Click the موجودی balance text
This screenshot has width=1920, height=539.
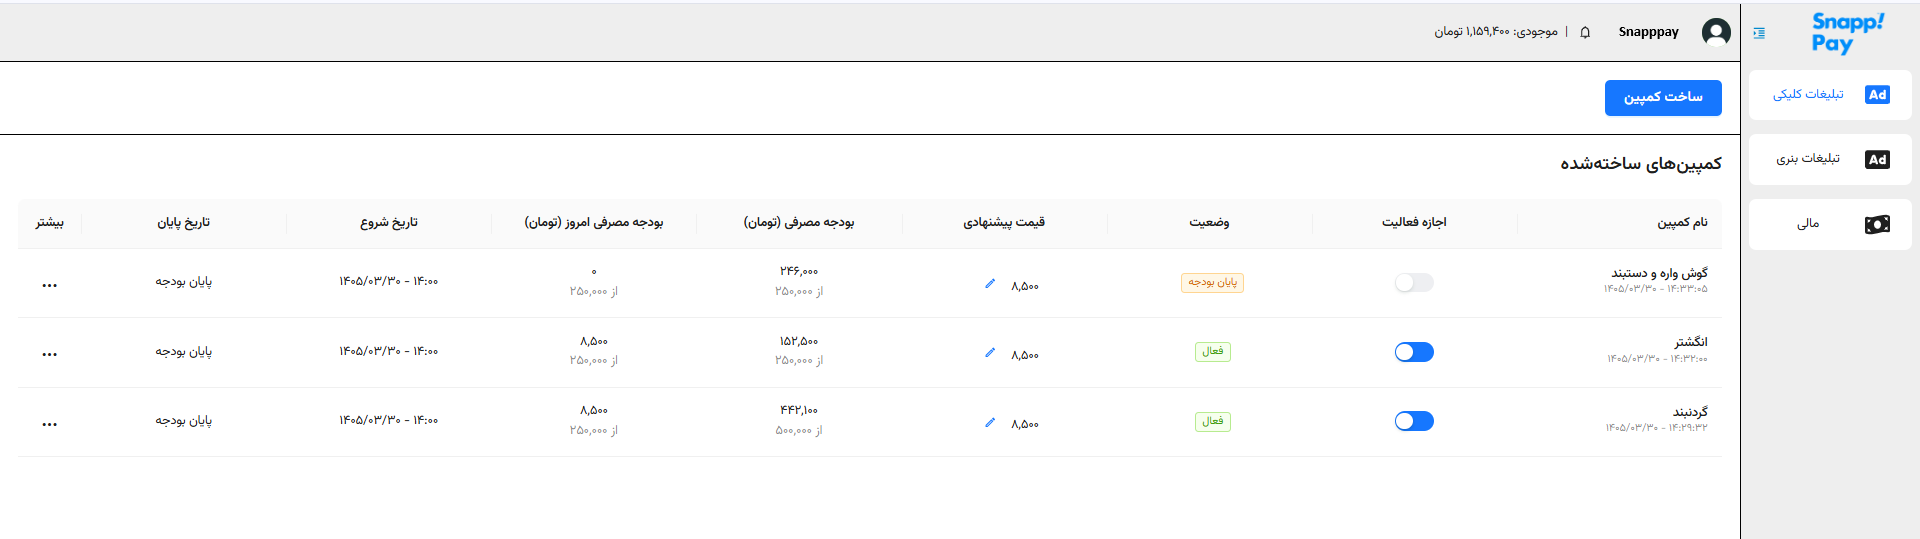(x=1496, y=32)
